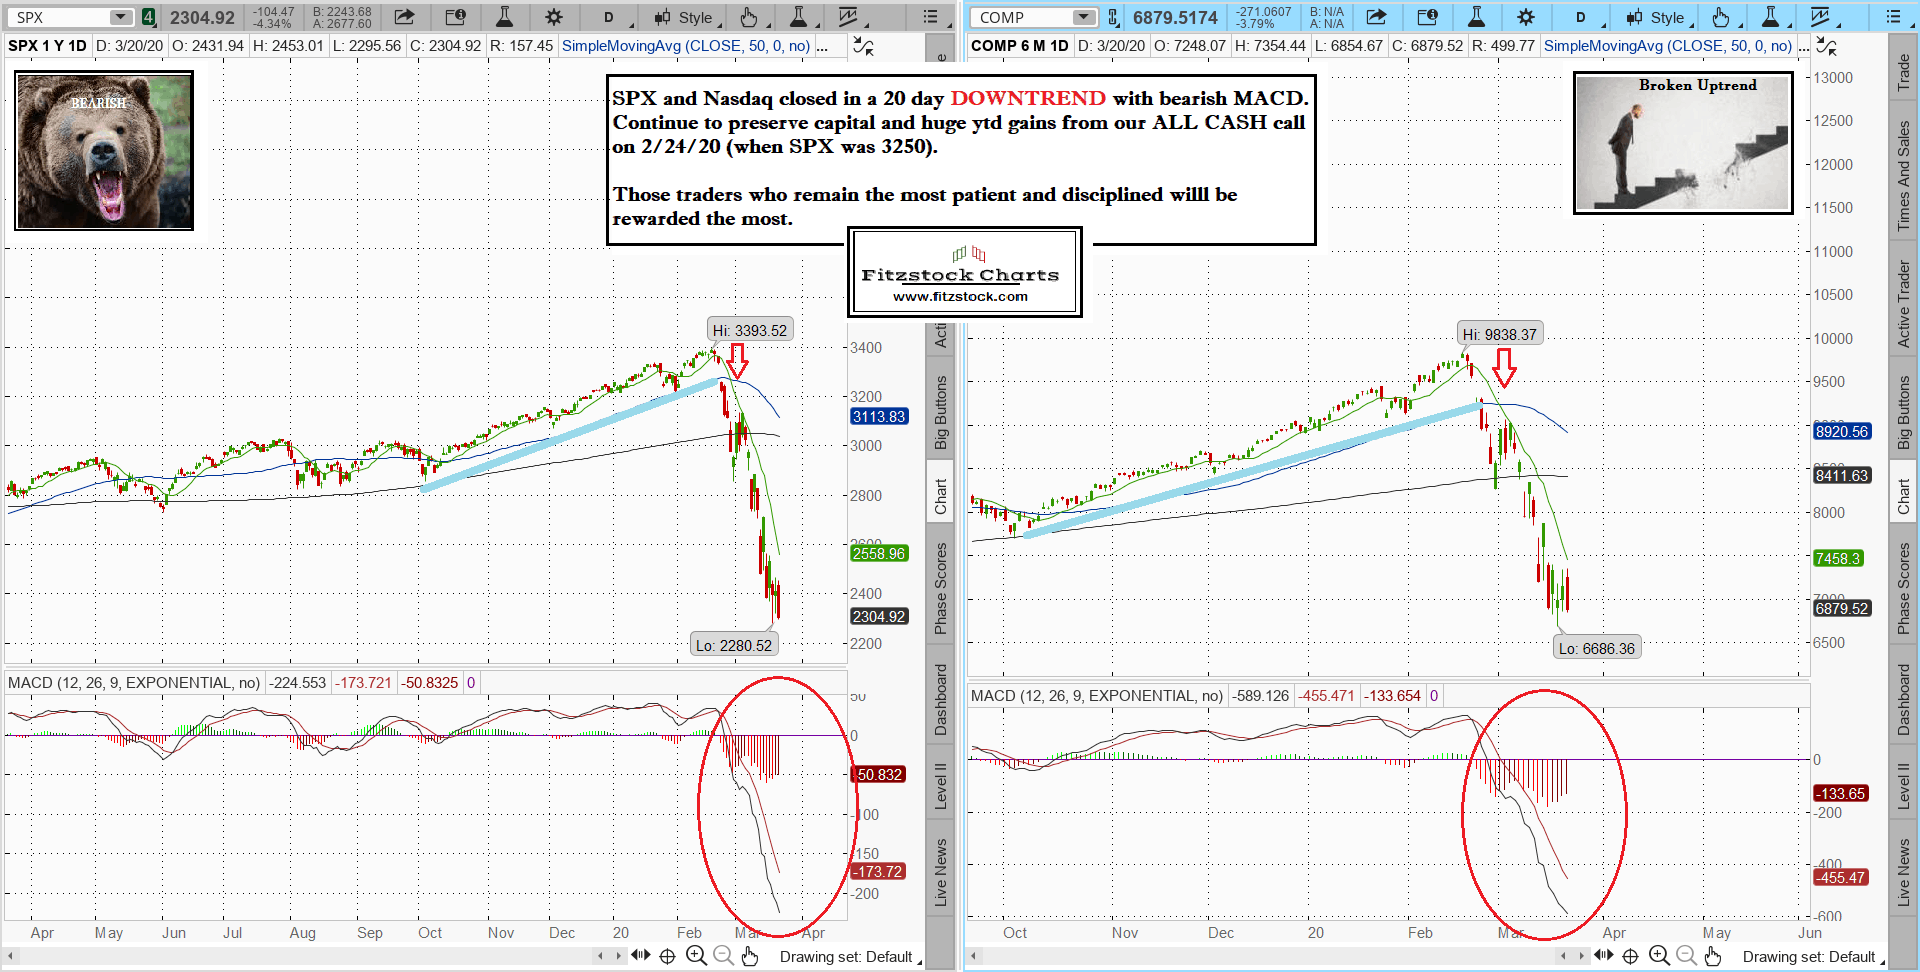Open the COMP chart Style dropdown
Screen dimensions: 1920x972
pos(1658,17)
